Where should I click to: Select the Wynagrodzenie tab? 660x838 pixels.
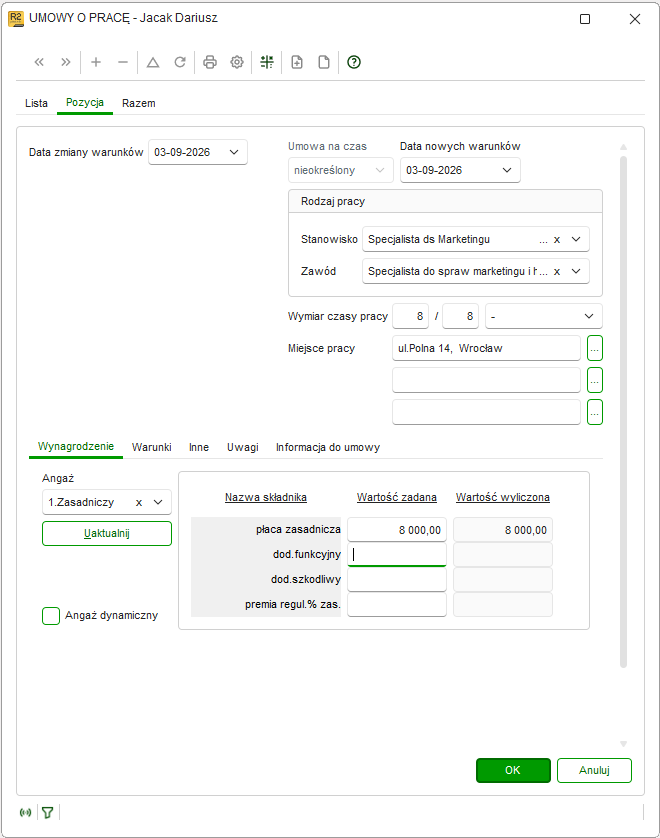[x=76, y=446]
